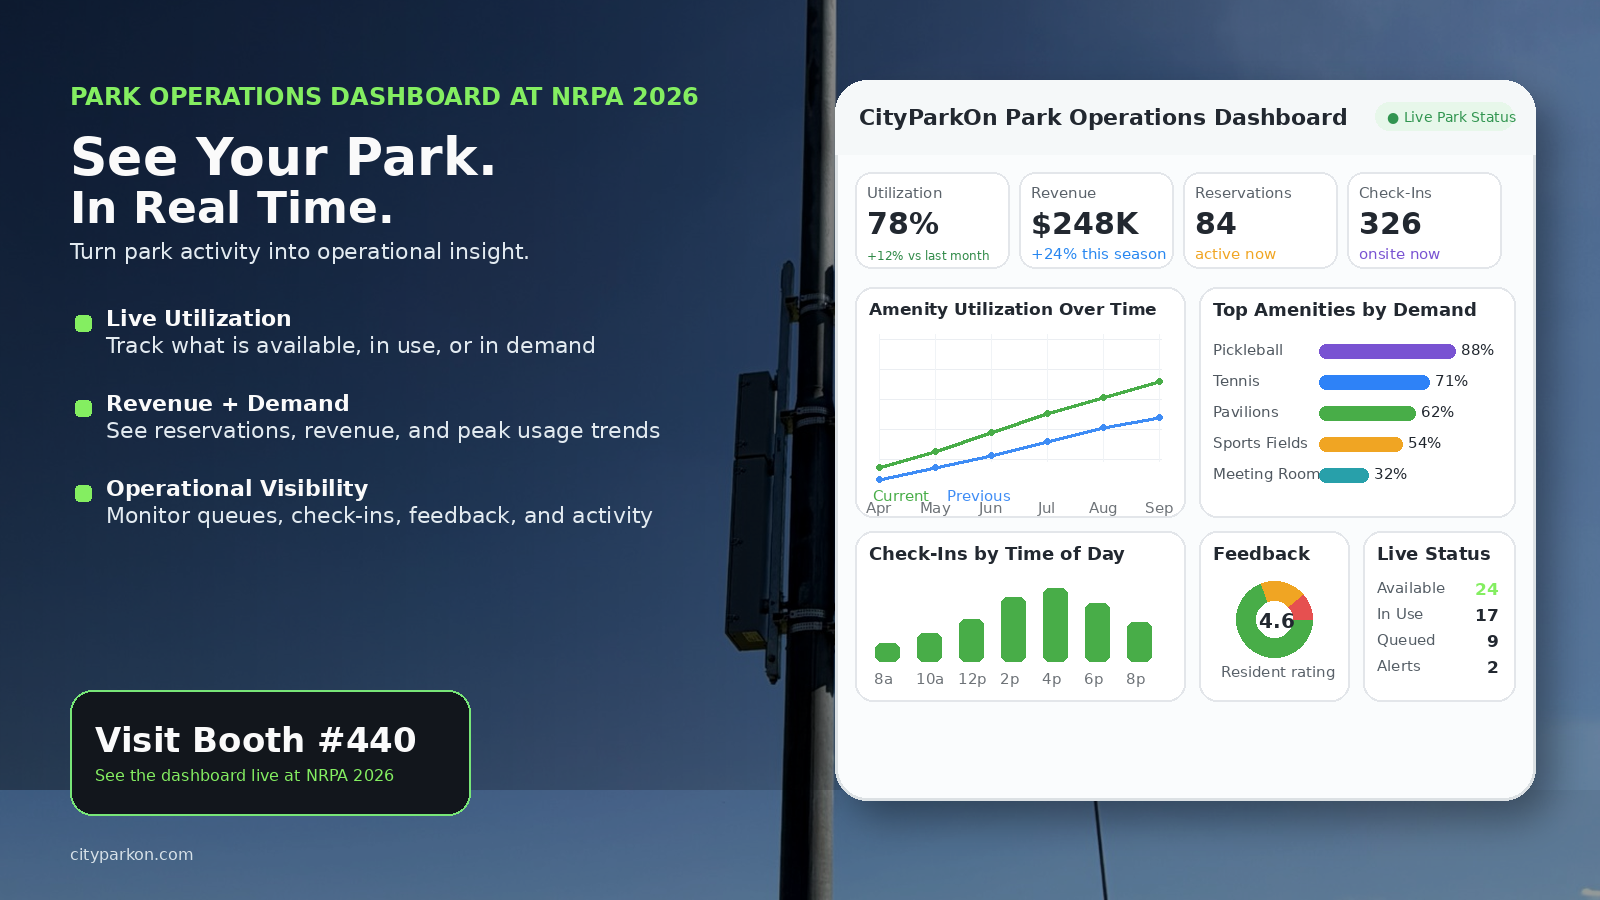Click the In Use 17 status row
The height and width of the screenshot is (900, 1600).
coord(1437,615)
